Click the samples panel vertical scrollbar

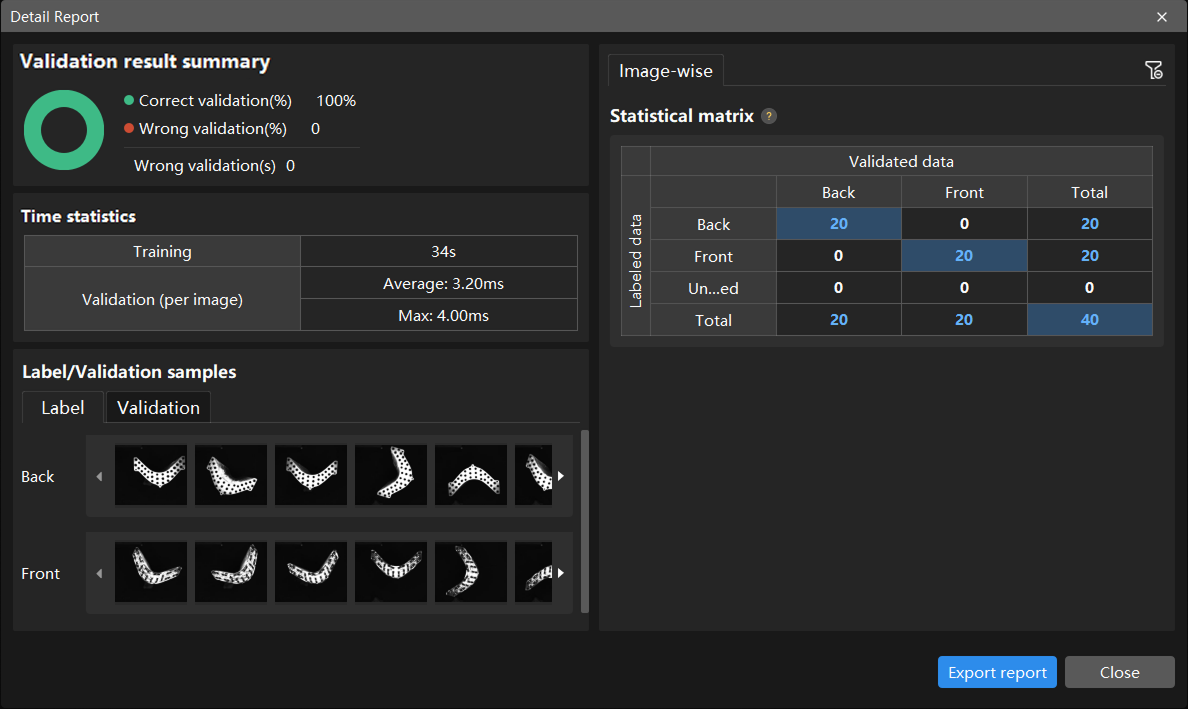point(584,521)
